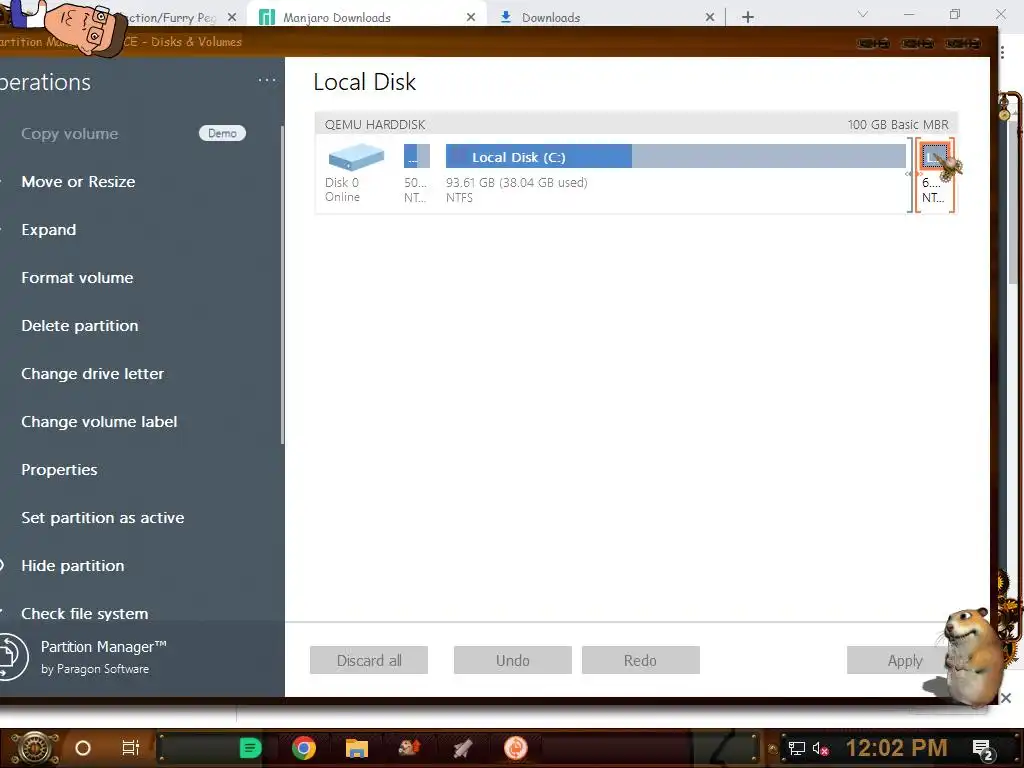Screen dimensions: 1024x768
Task: Select the small 50 MB NTFS partition
Action: coord(417,157)
